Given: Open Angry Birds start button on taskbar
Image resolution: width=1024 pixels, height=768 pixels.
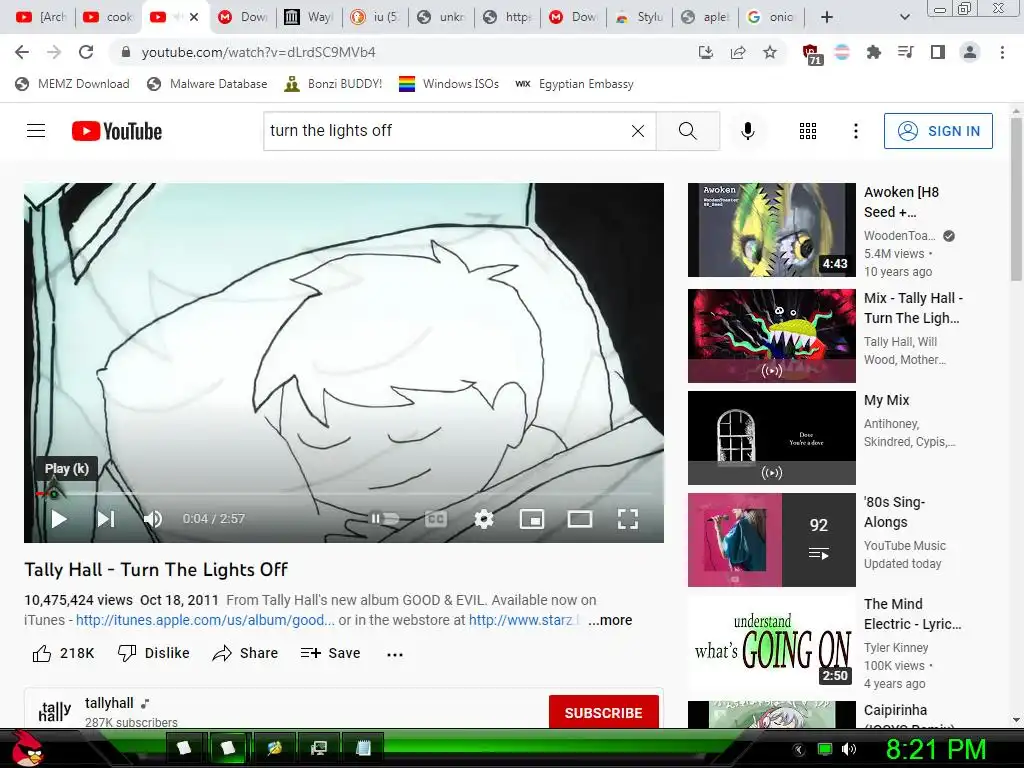Looking at the screenshot, I should (x=29, y=748).
